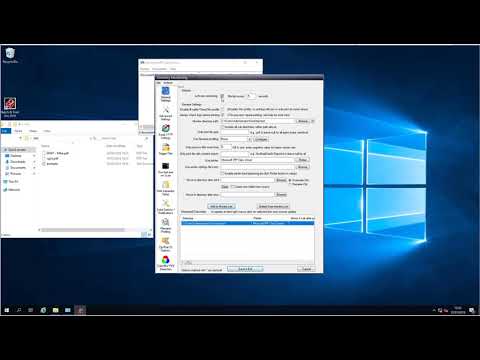The height and width of the screenshot is (360, 480).
Task: Select Documents in the Explorer navigation pane
Action: [18, 168]
